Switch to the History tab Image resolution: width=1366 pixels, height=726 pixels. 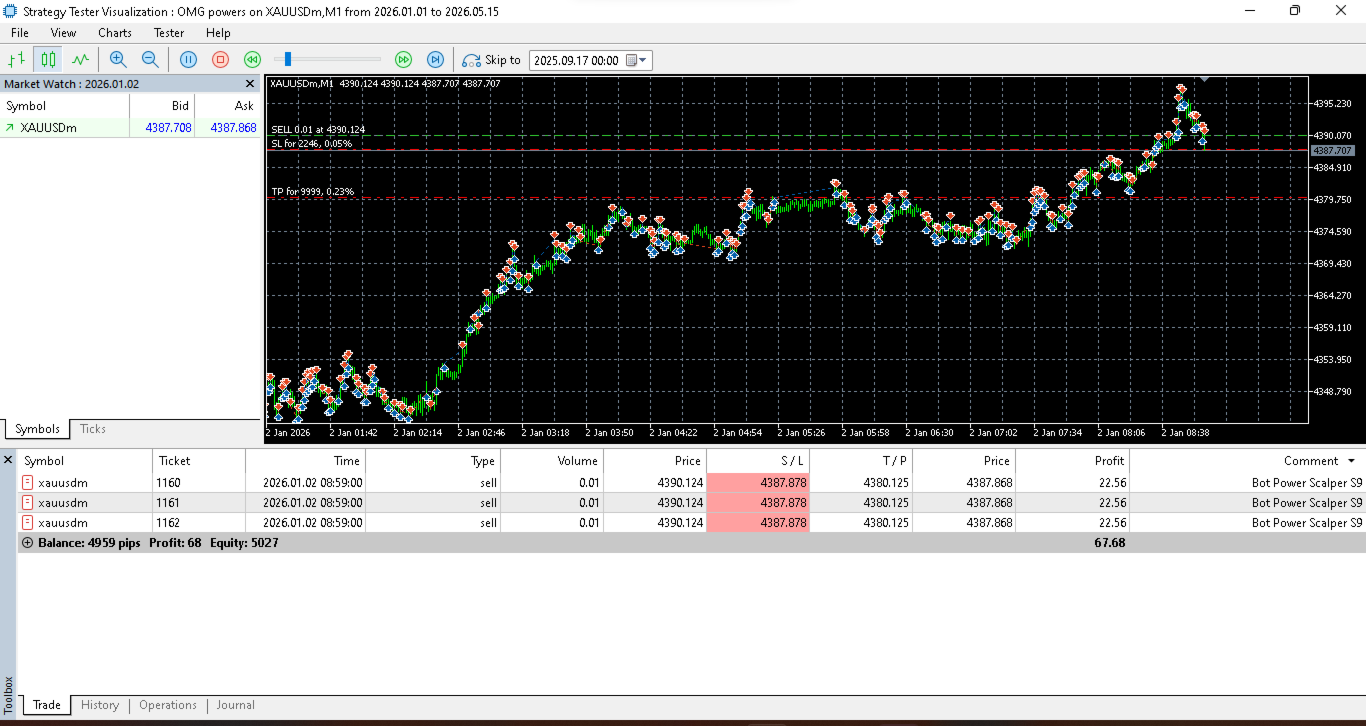pos(100,705)
